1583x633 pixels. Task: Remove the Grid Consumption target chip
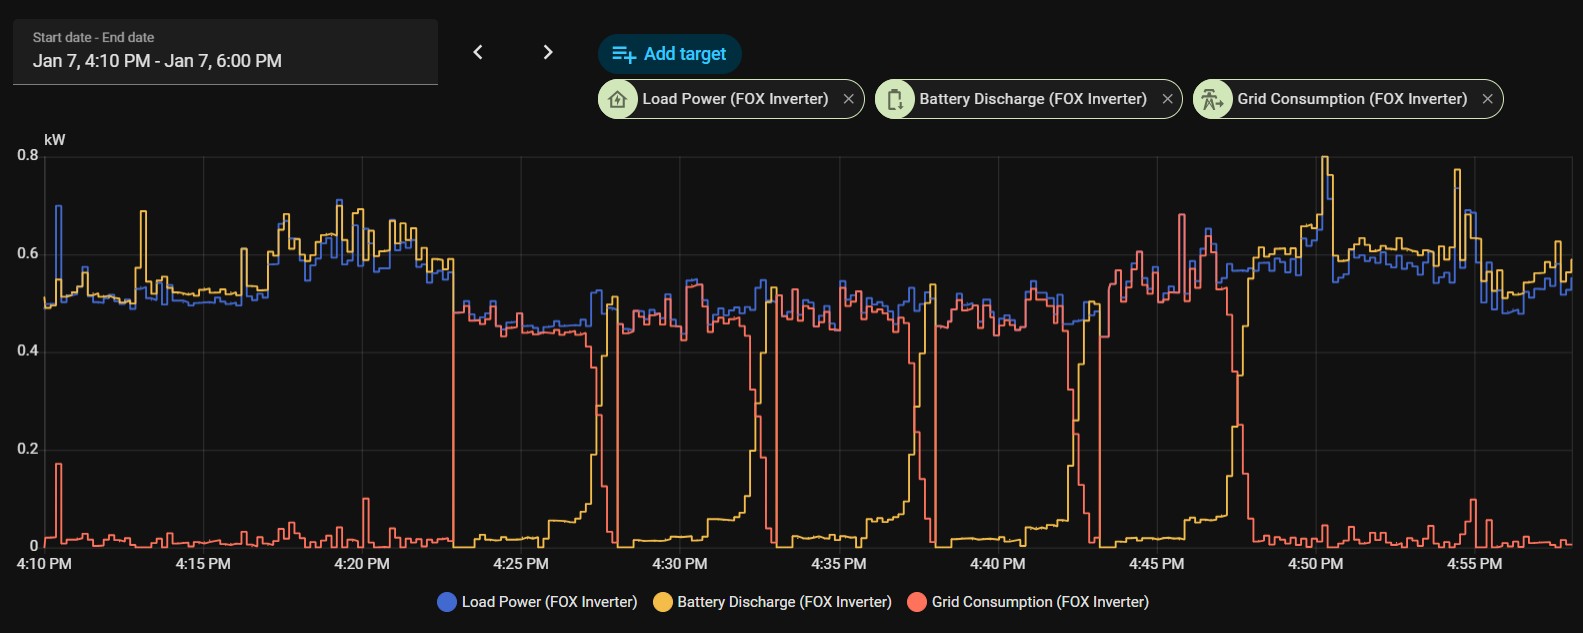pyautogui.click(x=1487, y=99)
